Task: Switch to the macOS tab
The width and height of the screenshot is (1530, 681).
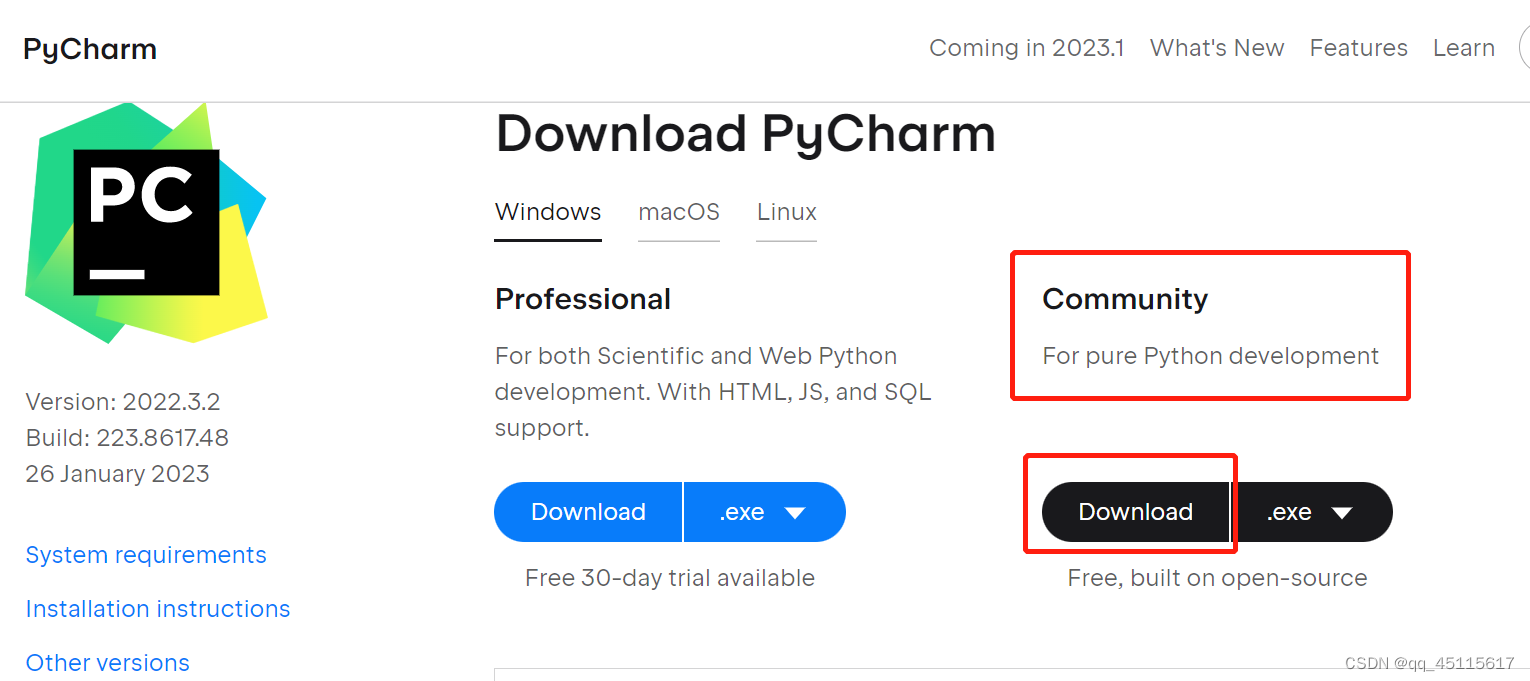Action: coord(678,212)
